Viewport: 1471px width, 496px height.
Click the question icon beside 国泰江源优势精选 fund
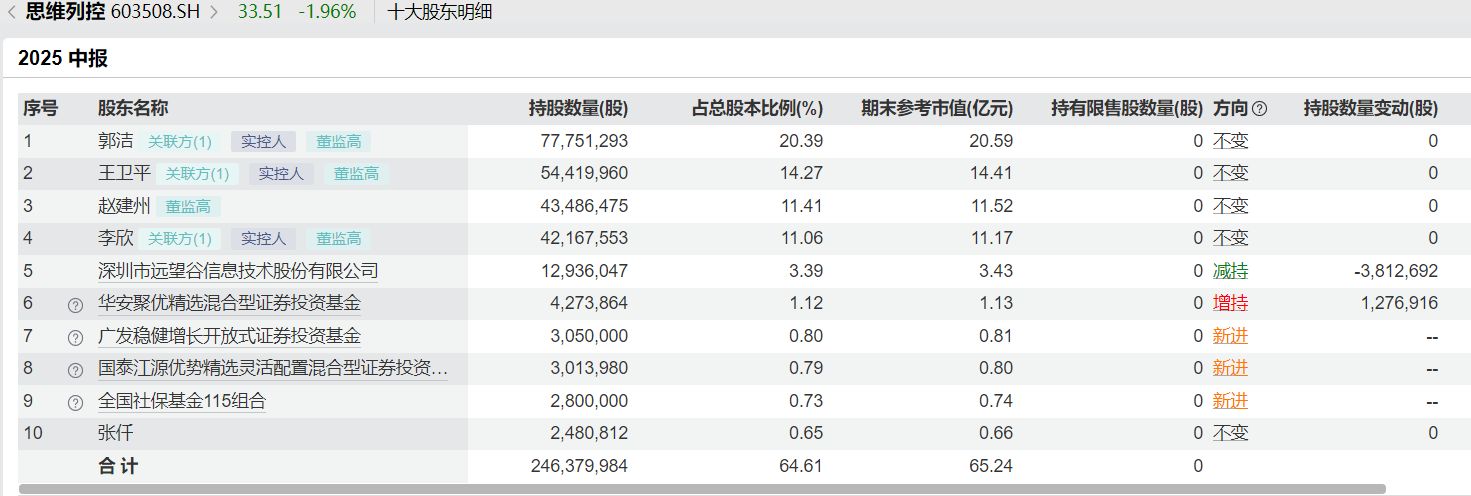(x=75, y=371)
